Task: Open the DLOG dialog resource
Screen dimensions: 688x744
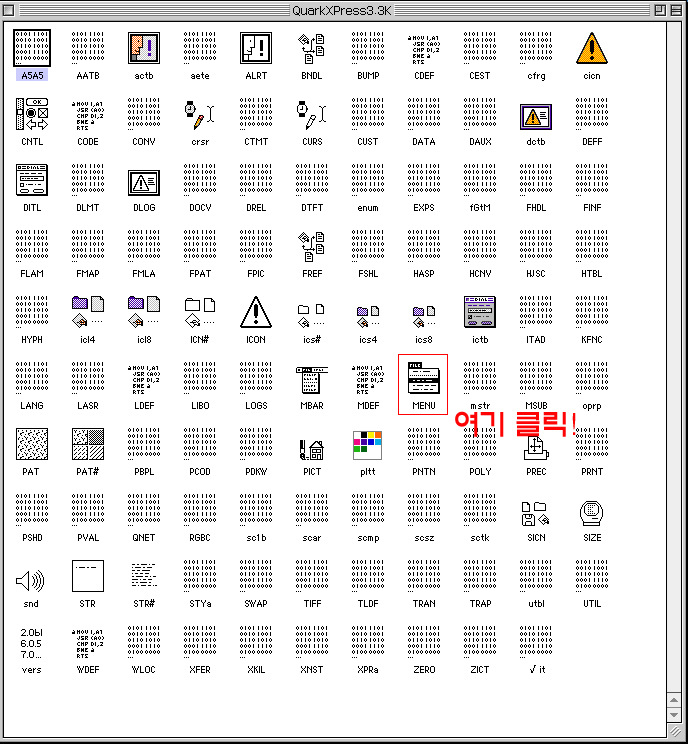Action: (144, 182)
